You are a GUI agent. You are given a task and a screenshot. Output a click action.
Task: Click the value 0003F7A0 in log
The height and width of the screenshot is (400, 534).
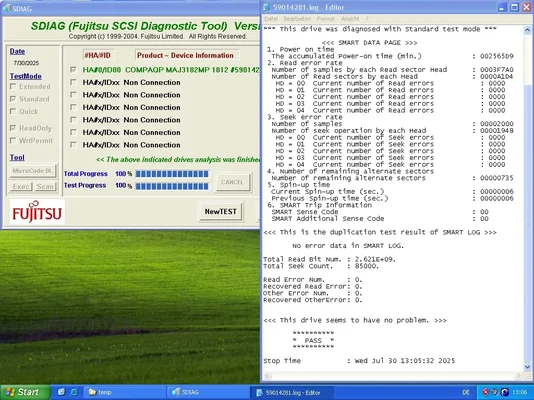[497, 70]
